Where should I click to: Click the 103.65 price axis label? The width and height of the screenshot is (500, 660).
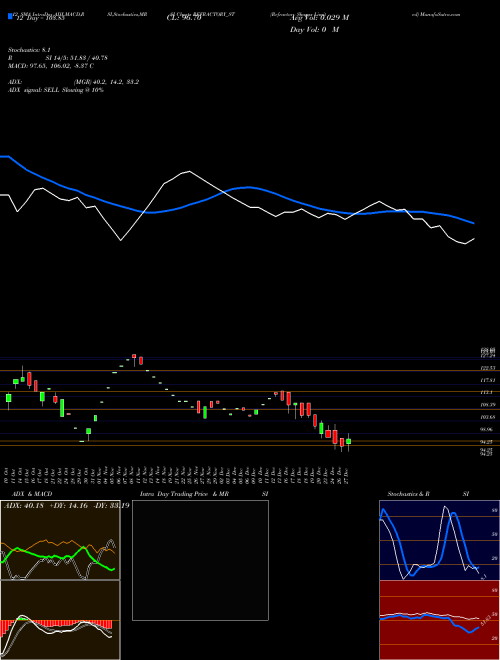487,417
